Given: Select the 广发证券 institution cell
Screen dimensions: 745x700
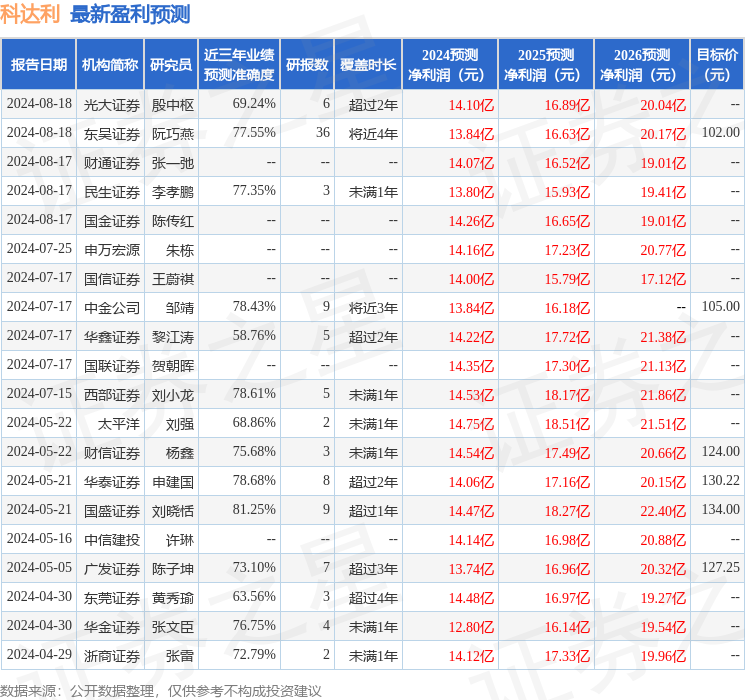Looking at the screenshot, I should (x=112, y=569).
